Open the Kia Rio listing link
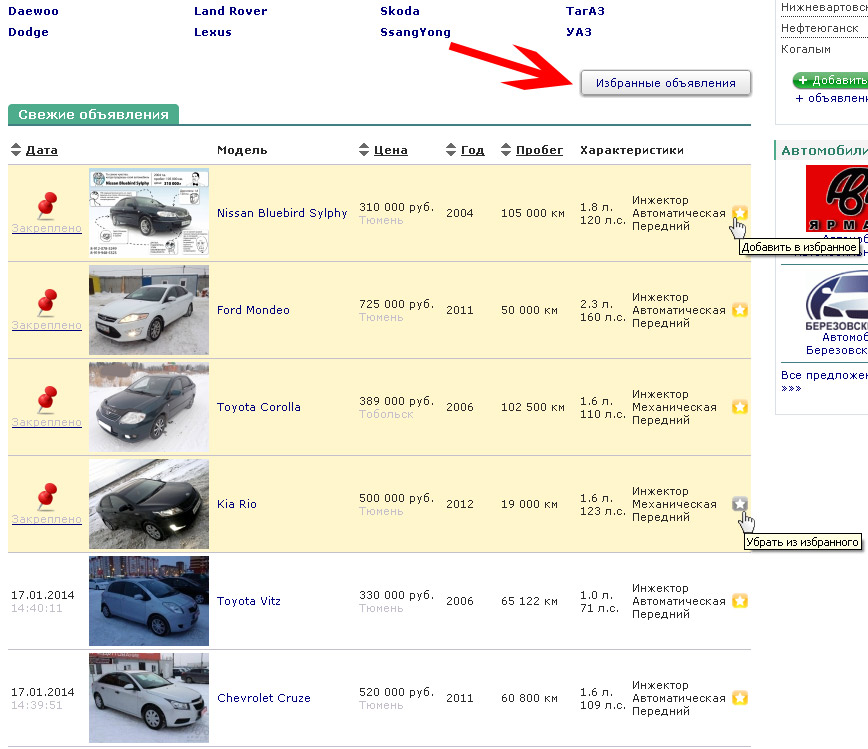 pyautogui.click(x=237, y=504)
